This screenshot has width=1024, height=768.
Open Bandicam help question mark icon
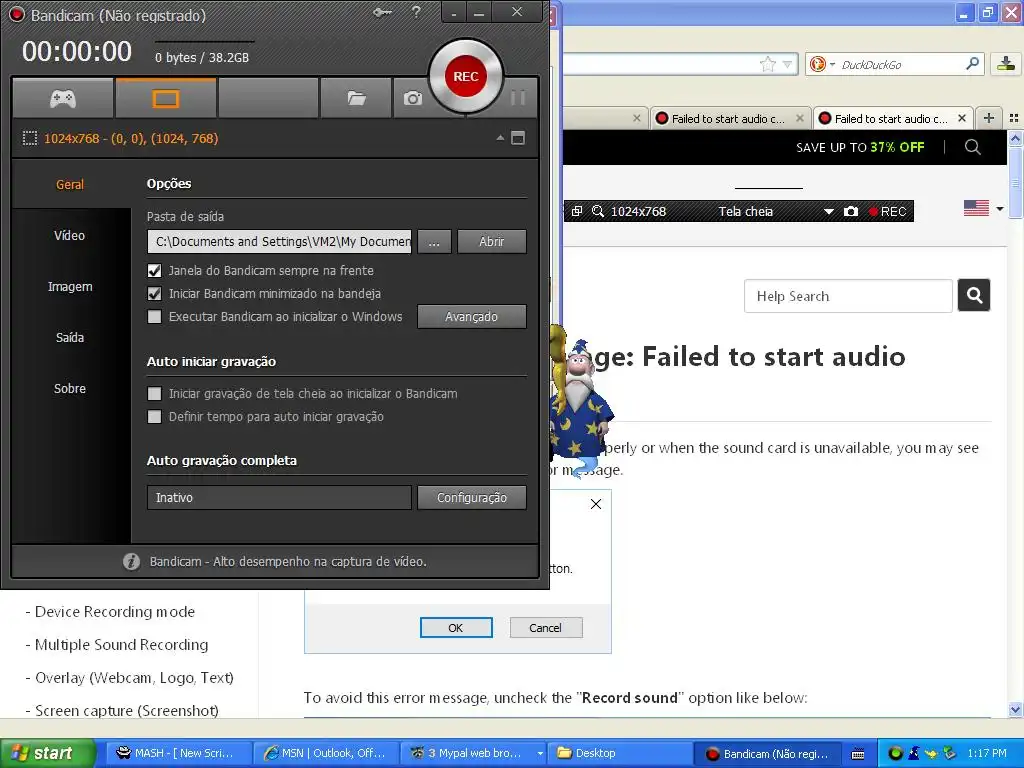pyautogui.click(x=416, y=12)
